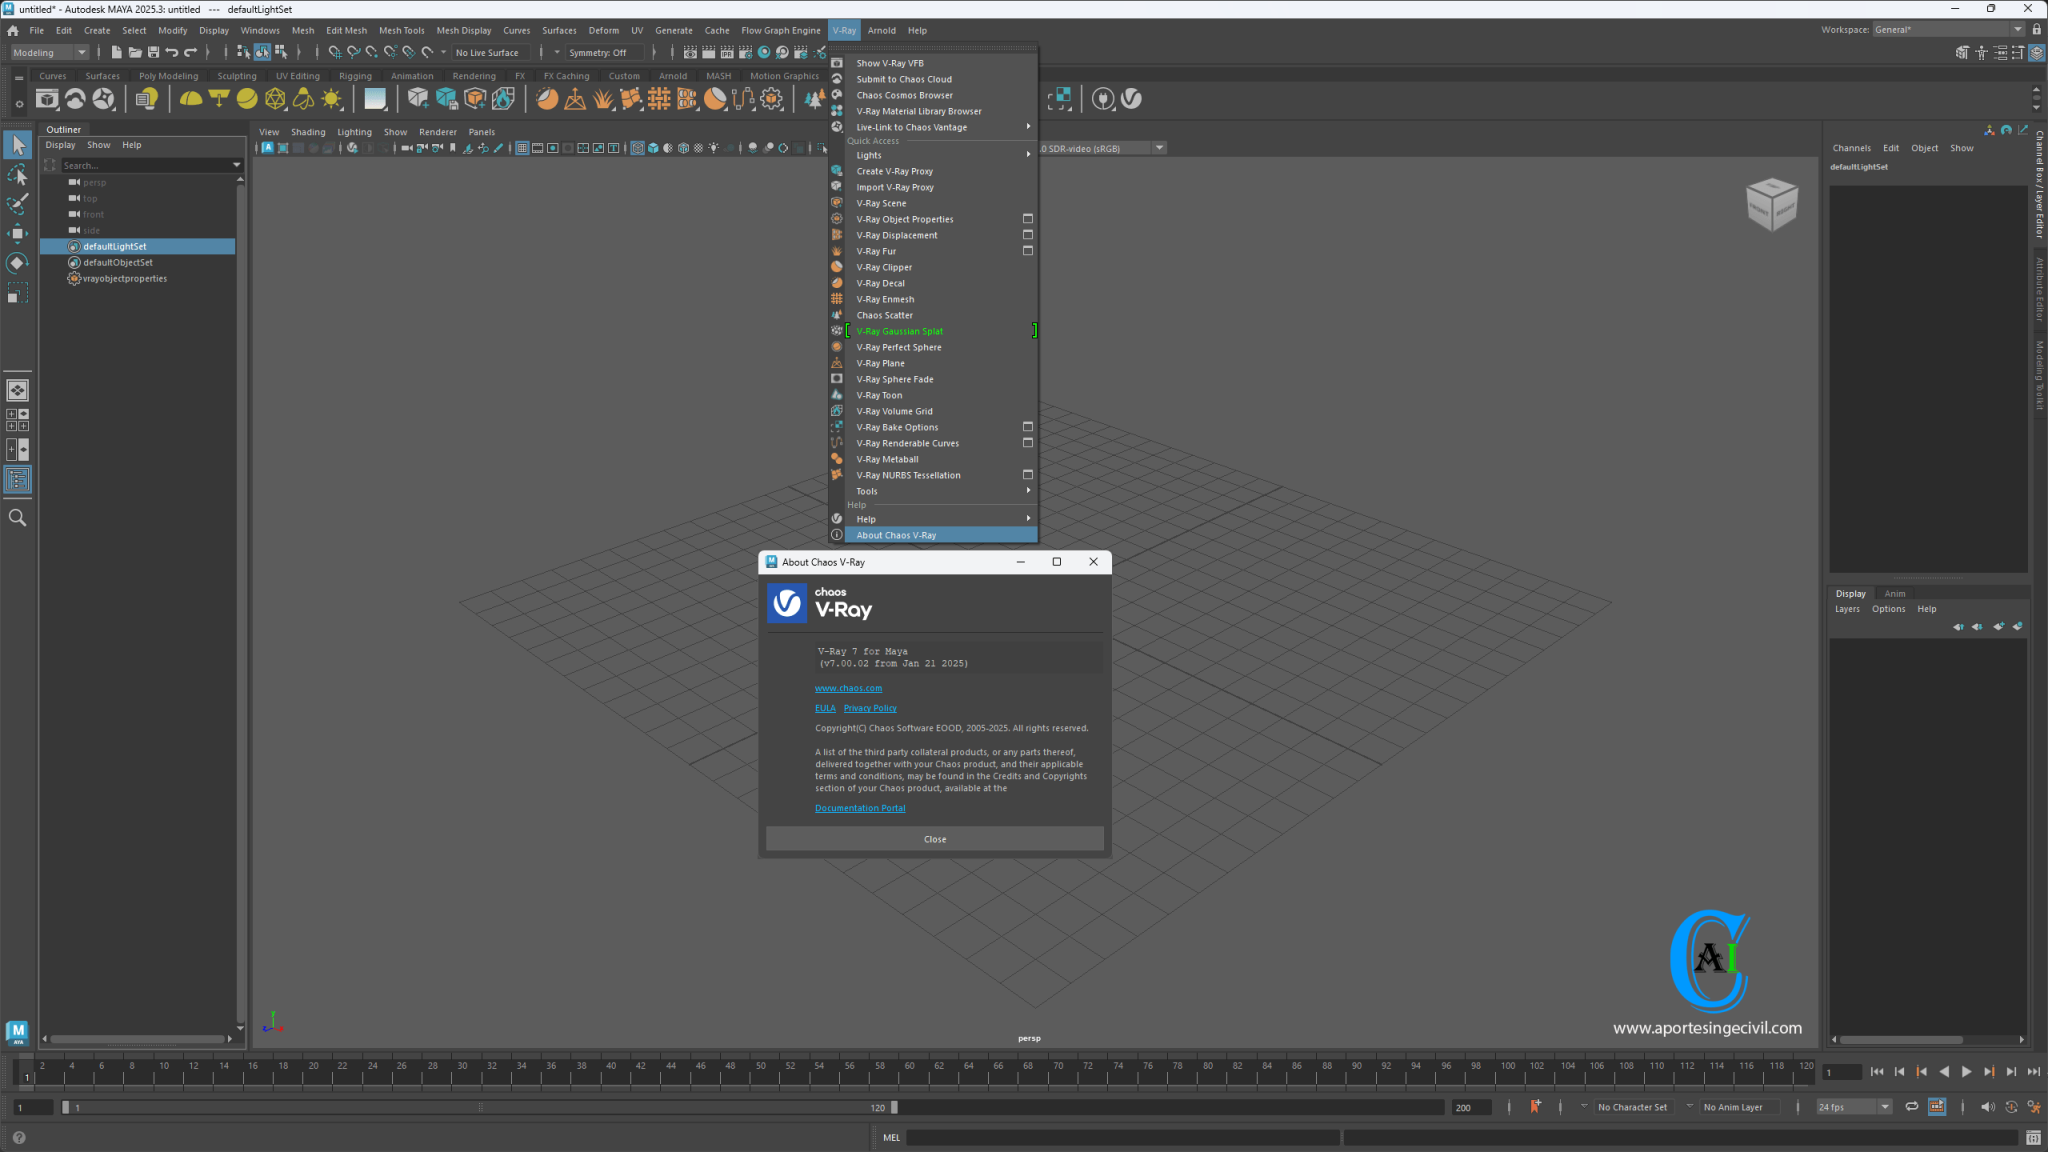The height and width of the screenshot is (1152, 2048).
Task: Switch to the Poly Modeling shelf tab
Action: [168, 76]
